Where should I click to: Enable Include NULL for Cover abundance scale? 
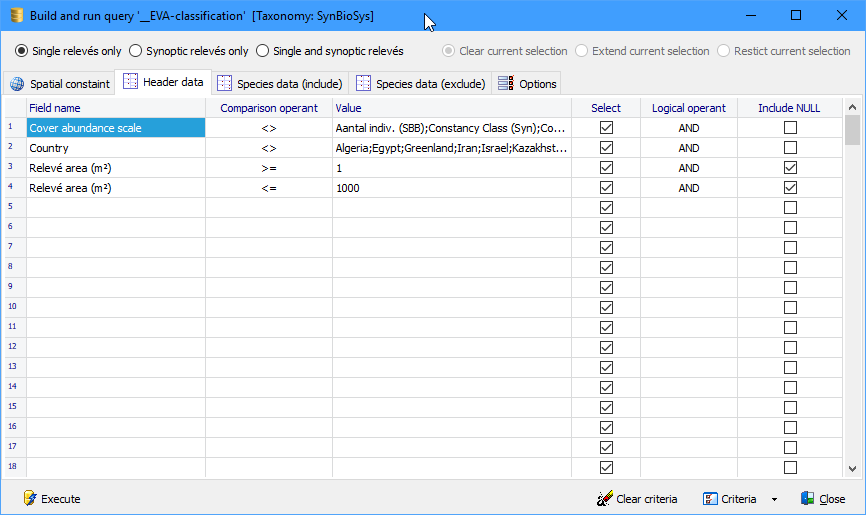click(x=790, y=128)
